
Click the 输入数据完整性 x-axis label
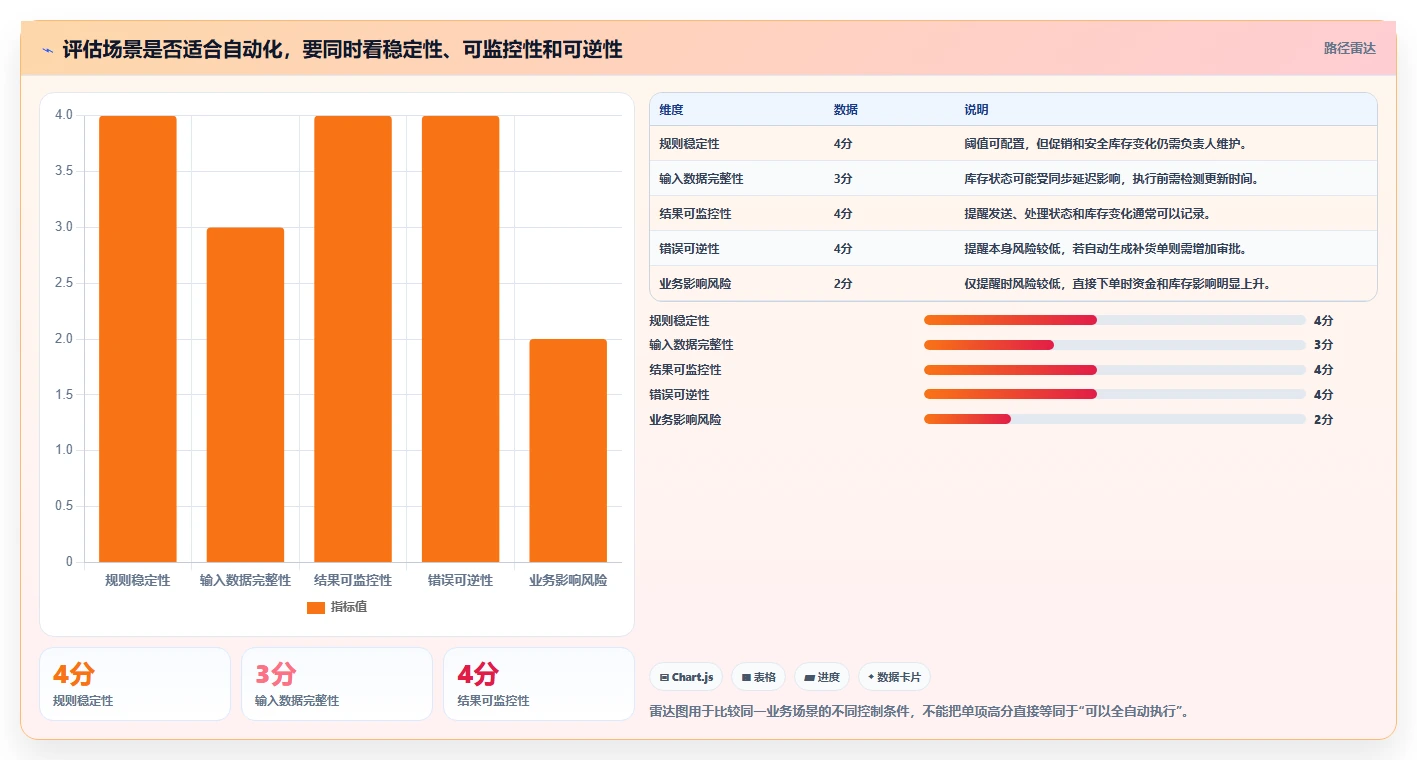point(245,580)
